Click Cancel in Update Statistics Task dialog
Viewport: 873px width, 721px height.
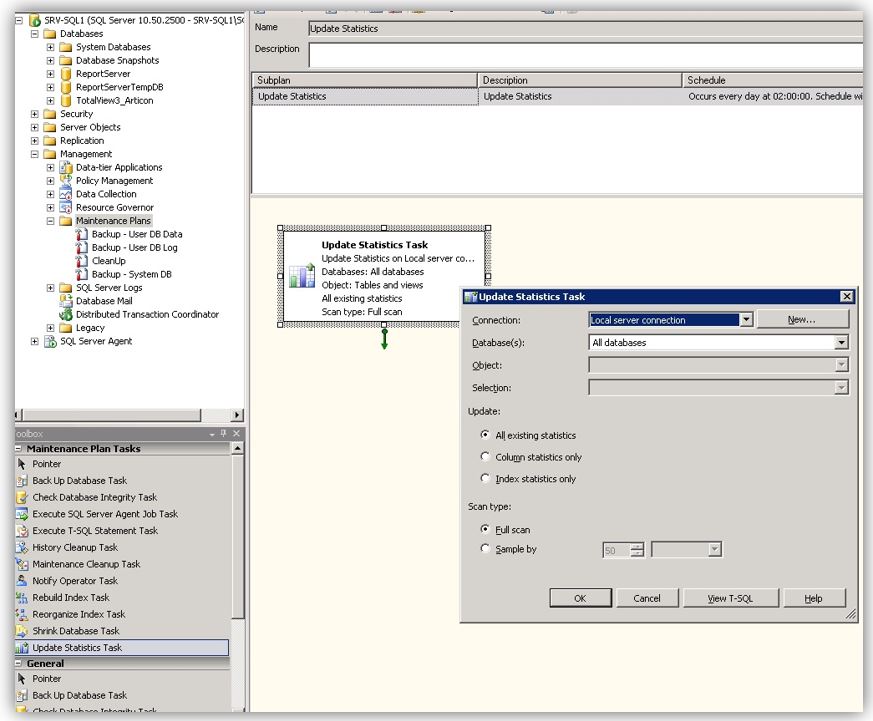647,599
